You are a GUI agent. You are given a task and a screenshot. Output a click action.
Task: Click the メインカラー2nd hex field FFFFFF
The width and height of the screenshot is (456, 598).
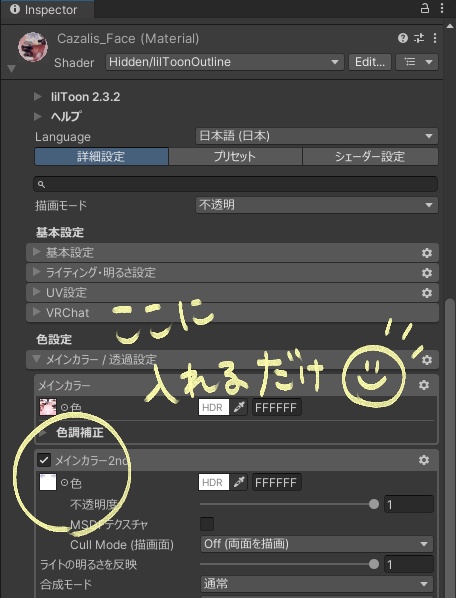click(276, 482)
